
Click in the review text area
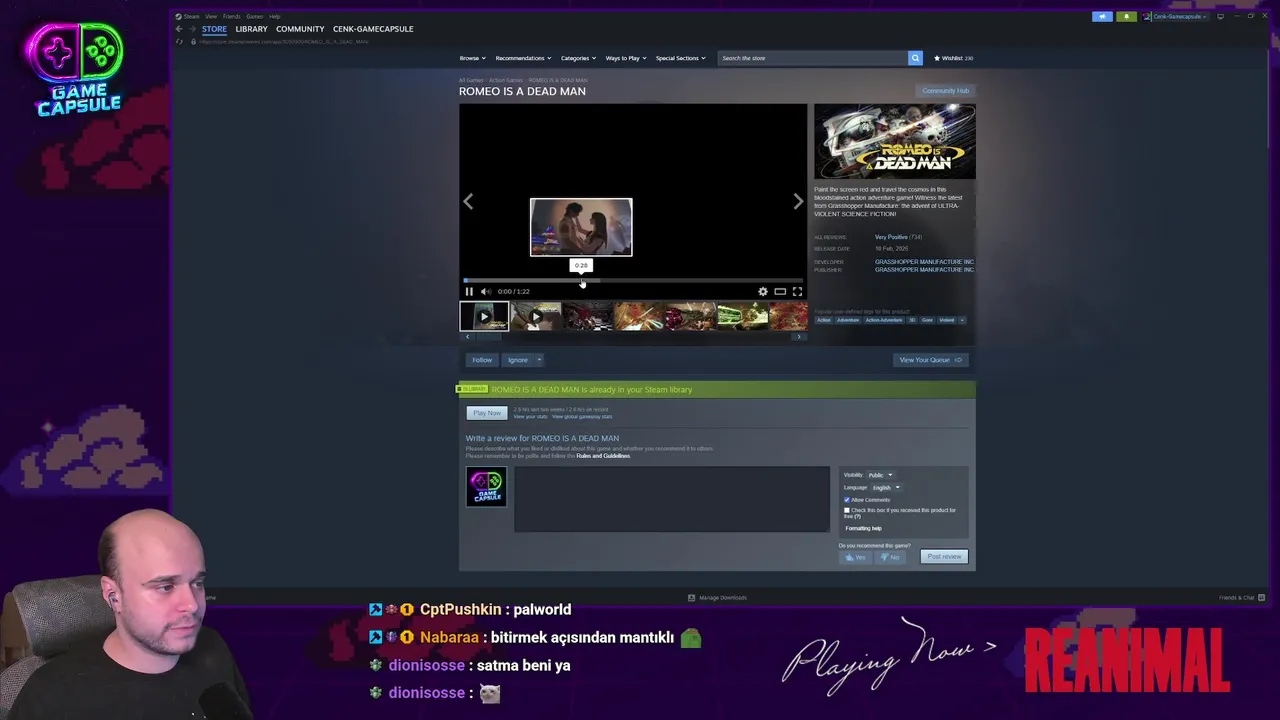pos(671,499)
